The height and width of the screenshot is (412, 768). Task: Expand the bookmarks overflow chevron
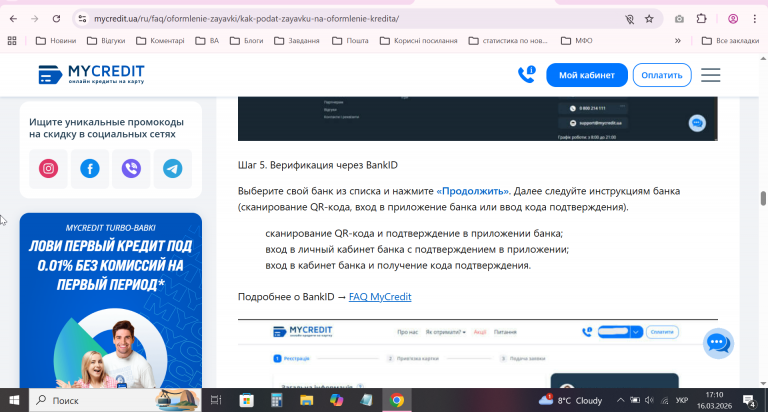[x=678, y=41]
